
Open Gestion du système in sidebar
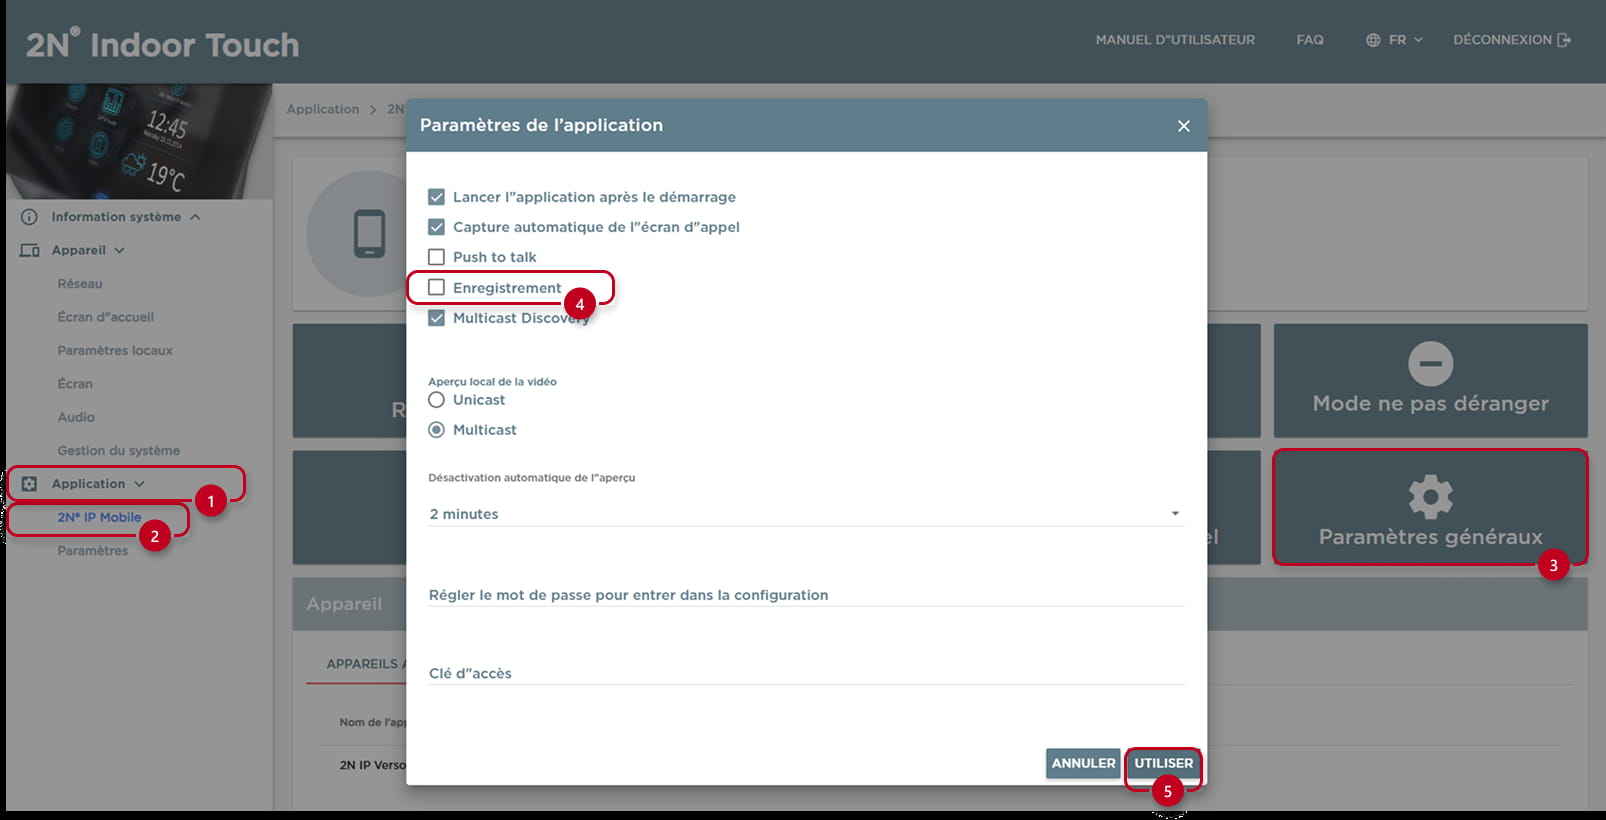tap(119, 451)
